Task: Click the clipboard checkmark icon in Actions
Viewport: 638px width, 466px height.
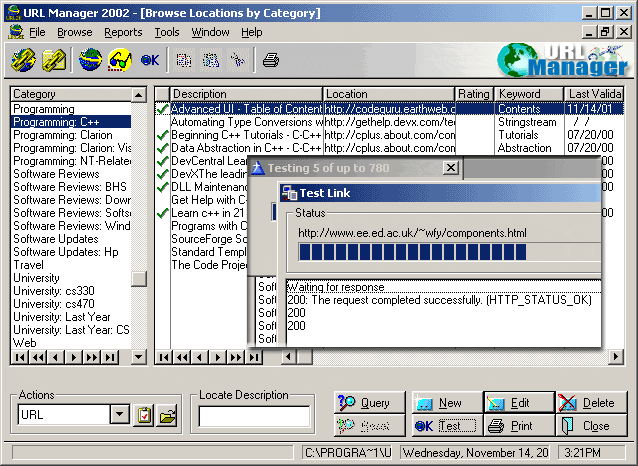Action: point(144,415)
